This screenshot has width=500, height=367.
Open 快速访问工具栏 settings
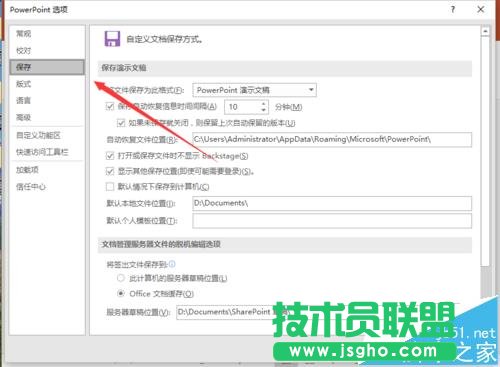coord(42,152)
